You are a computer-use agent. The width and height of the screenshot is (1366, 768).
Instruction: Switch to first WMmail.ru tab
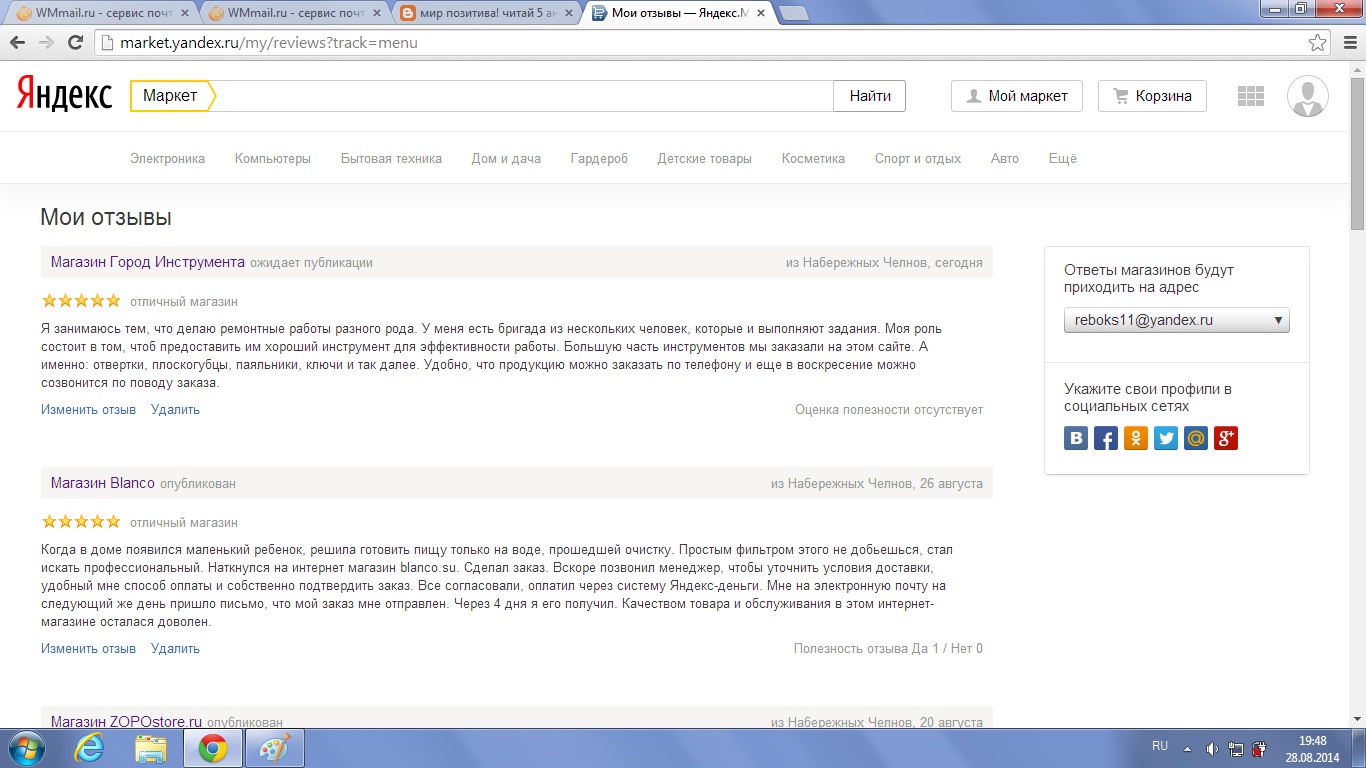coord(100,14)
